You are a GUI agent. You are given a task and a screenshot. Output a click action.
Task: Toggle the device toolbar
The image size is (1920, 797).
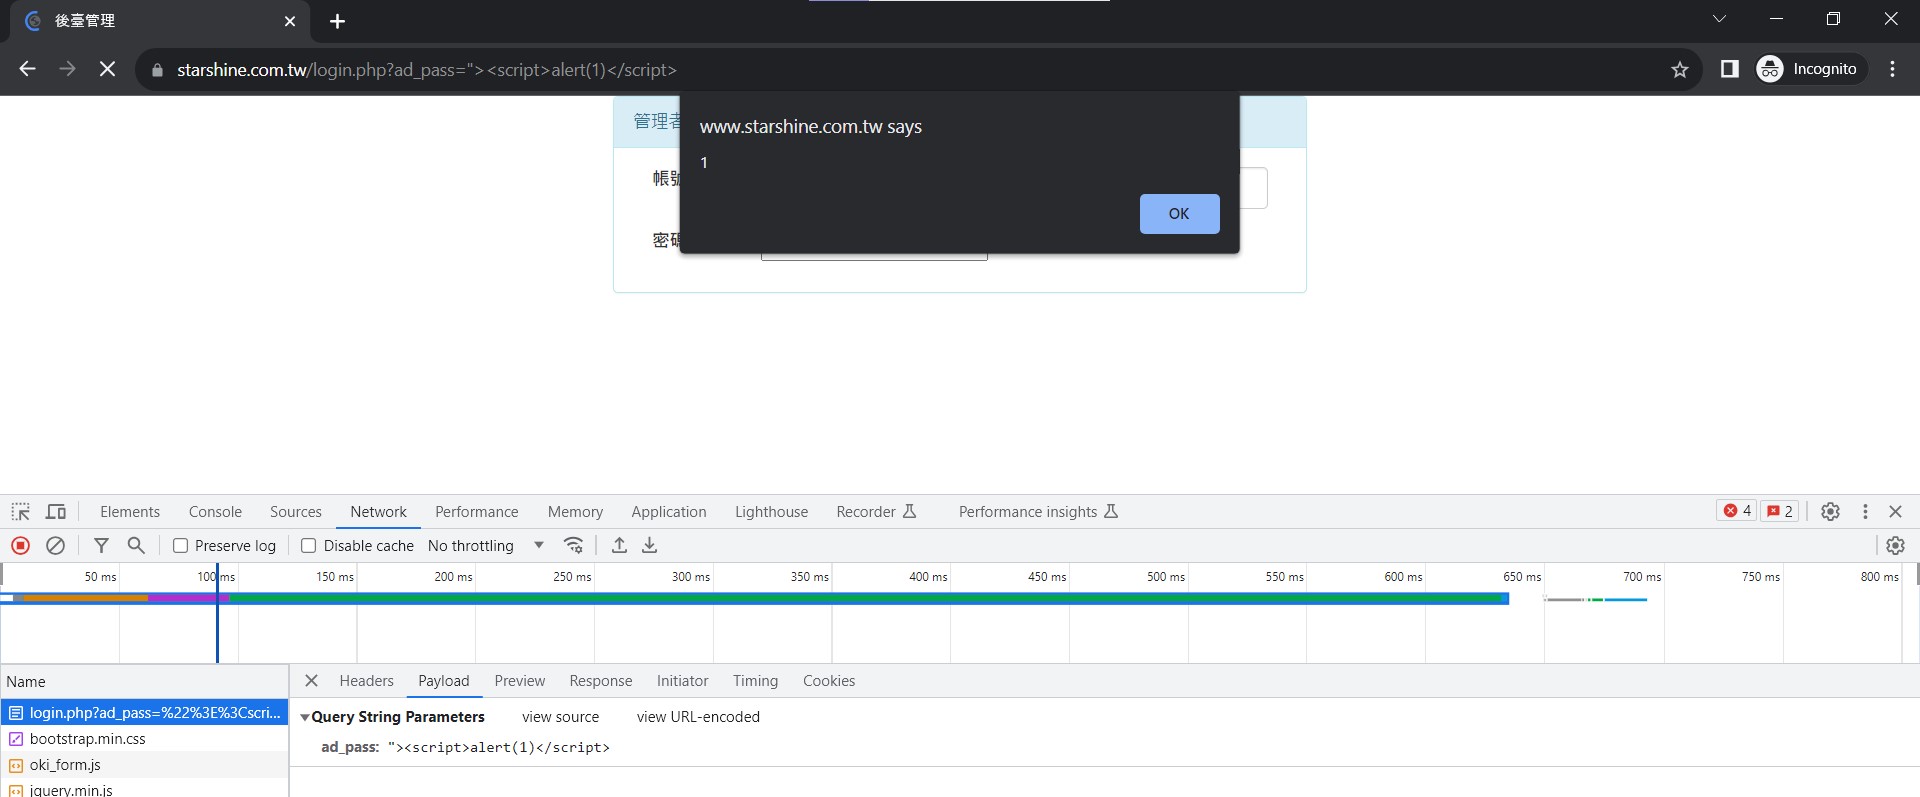[x=56, y=512]
